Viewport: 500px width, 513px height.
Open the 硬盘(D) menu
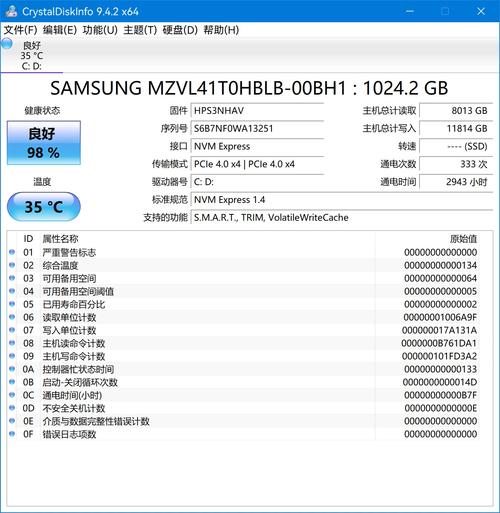pos(180,30)
